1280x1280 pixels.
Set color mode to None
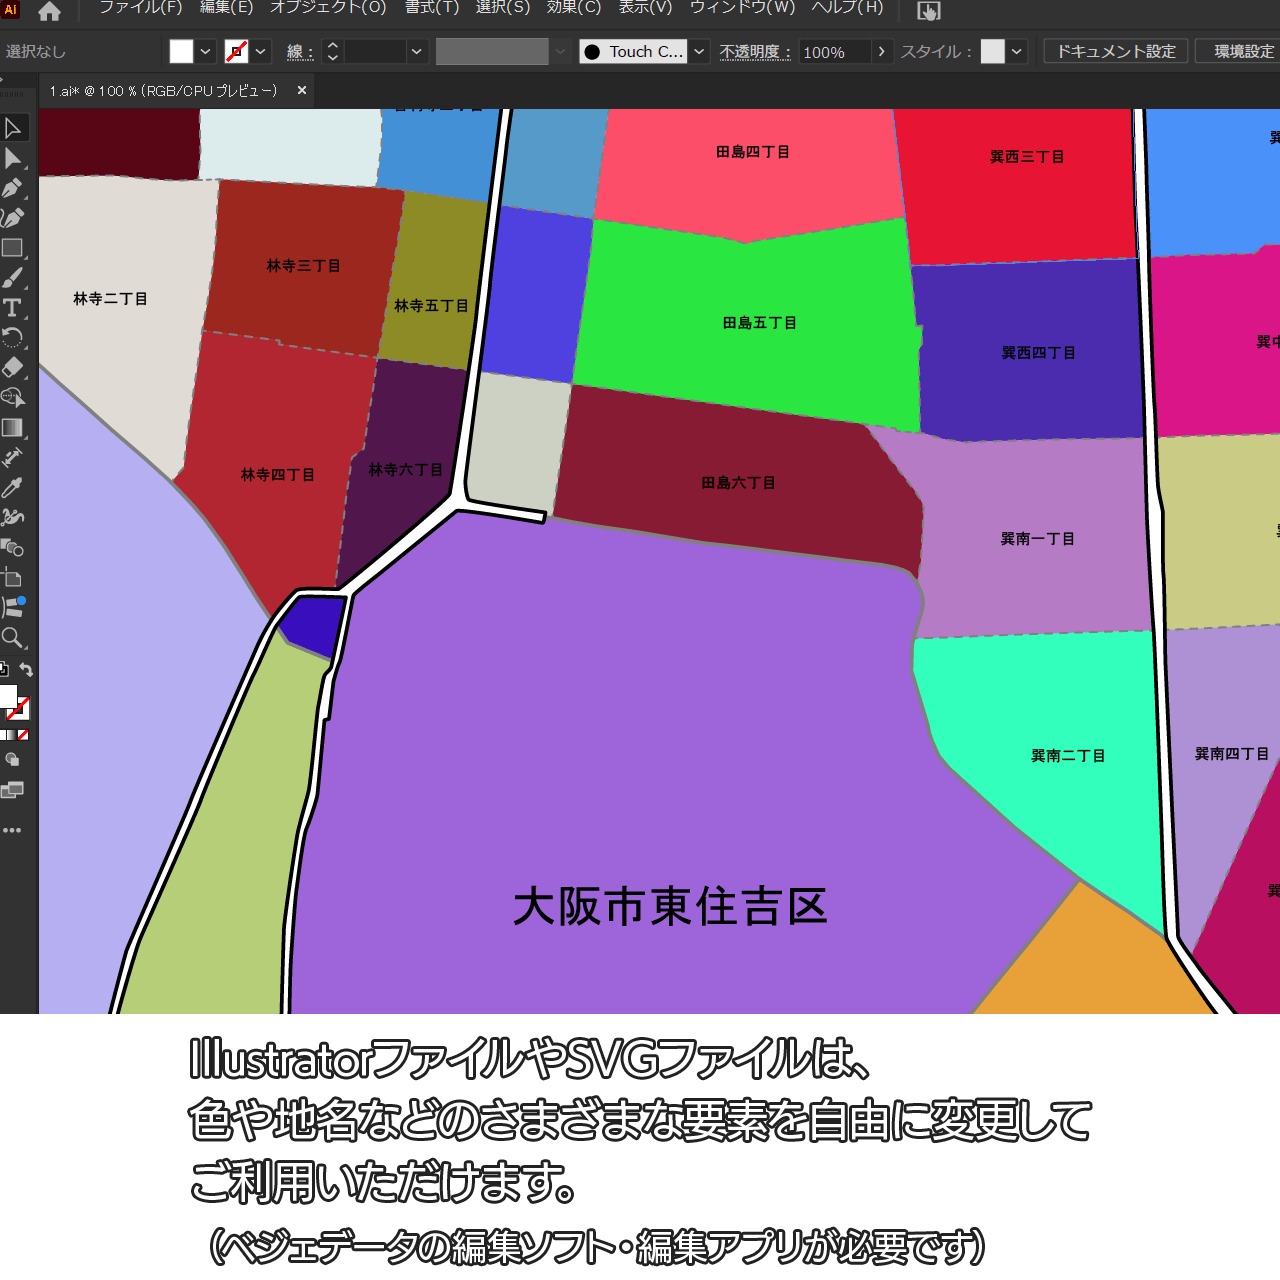tap(23, 735)
